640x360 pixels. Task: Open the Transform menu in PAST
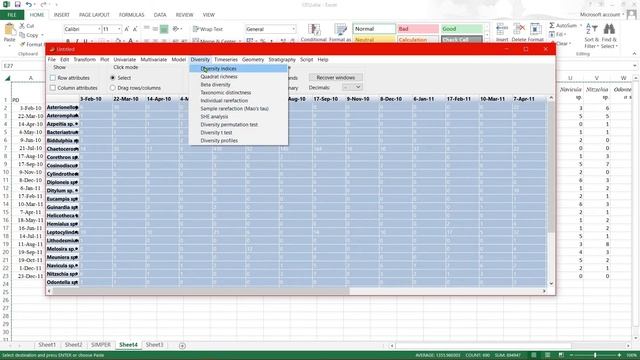click(84, 60)
